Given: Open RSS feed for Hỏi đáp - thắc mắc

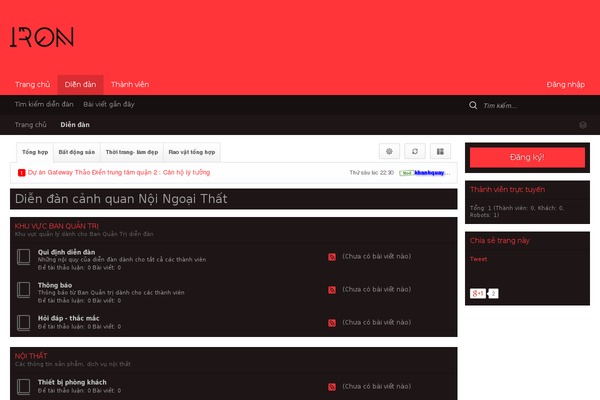Looking at the screenshot, I should click(x=332, y=323).
